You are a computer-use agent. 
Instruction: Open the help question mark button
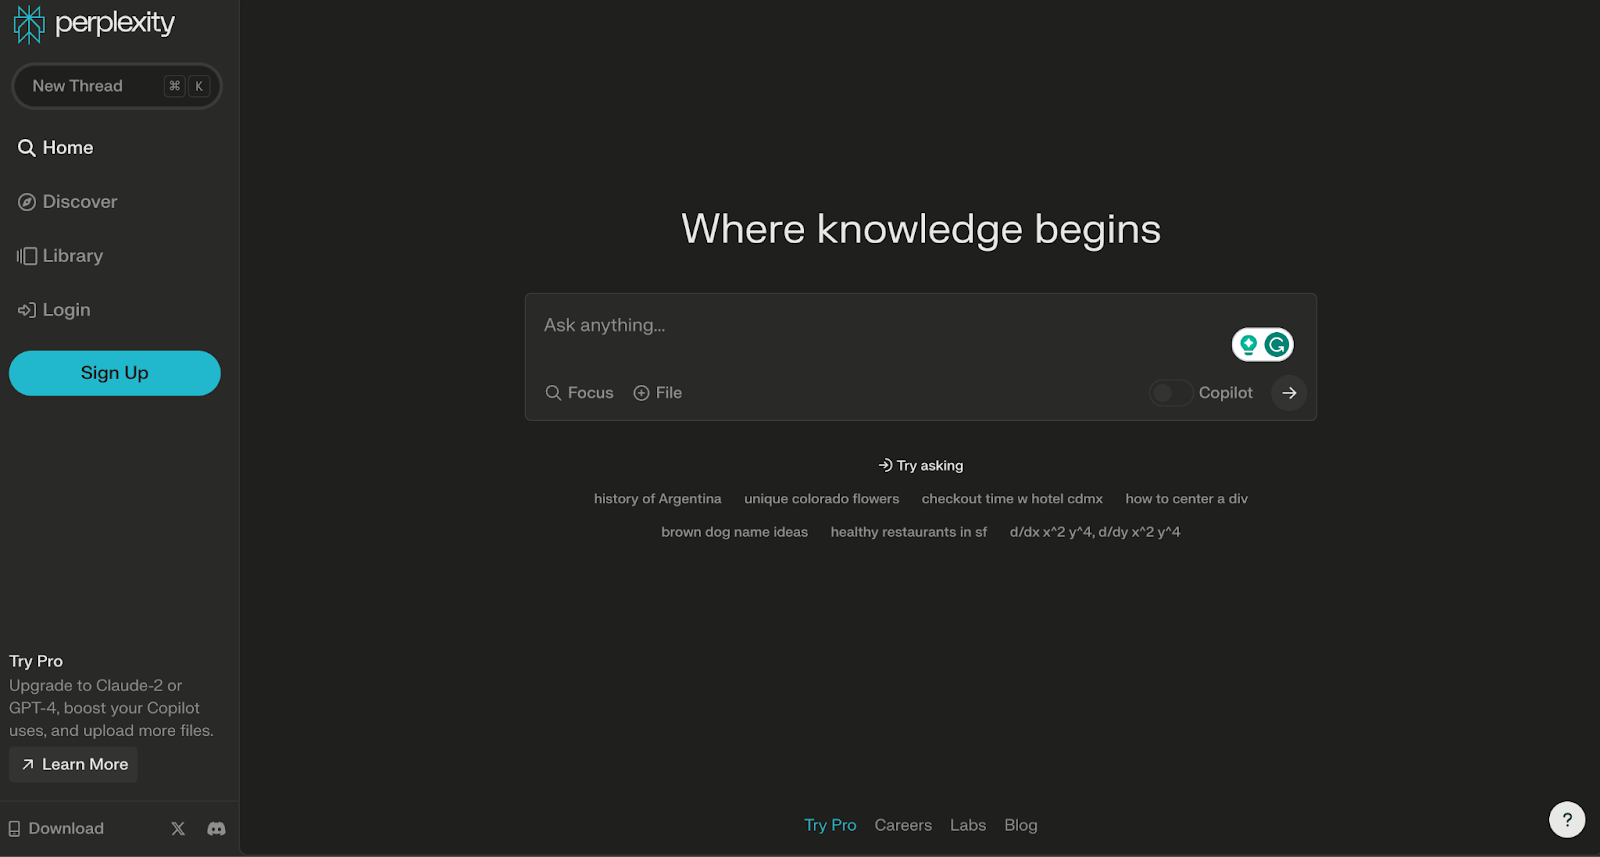pos(1567,819)
